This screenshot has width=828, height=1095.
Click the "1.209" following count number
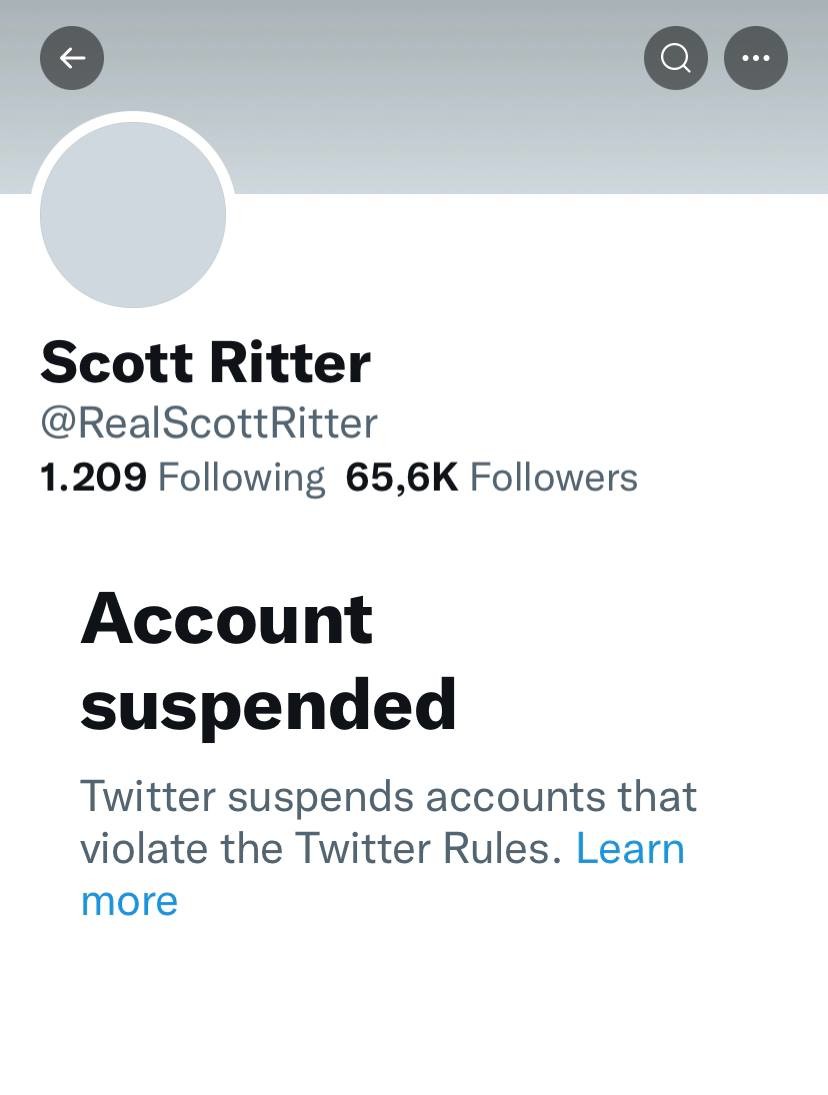93,478
